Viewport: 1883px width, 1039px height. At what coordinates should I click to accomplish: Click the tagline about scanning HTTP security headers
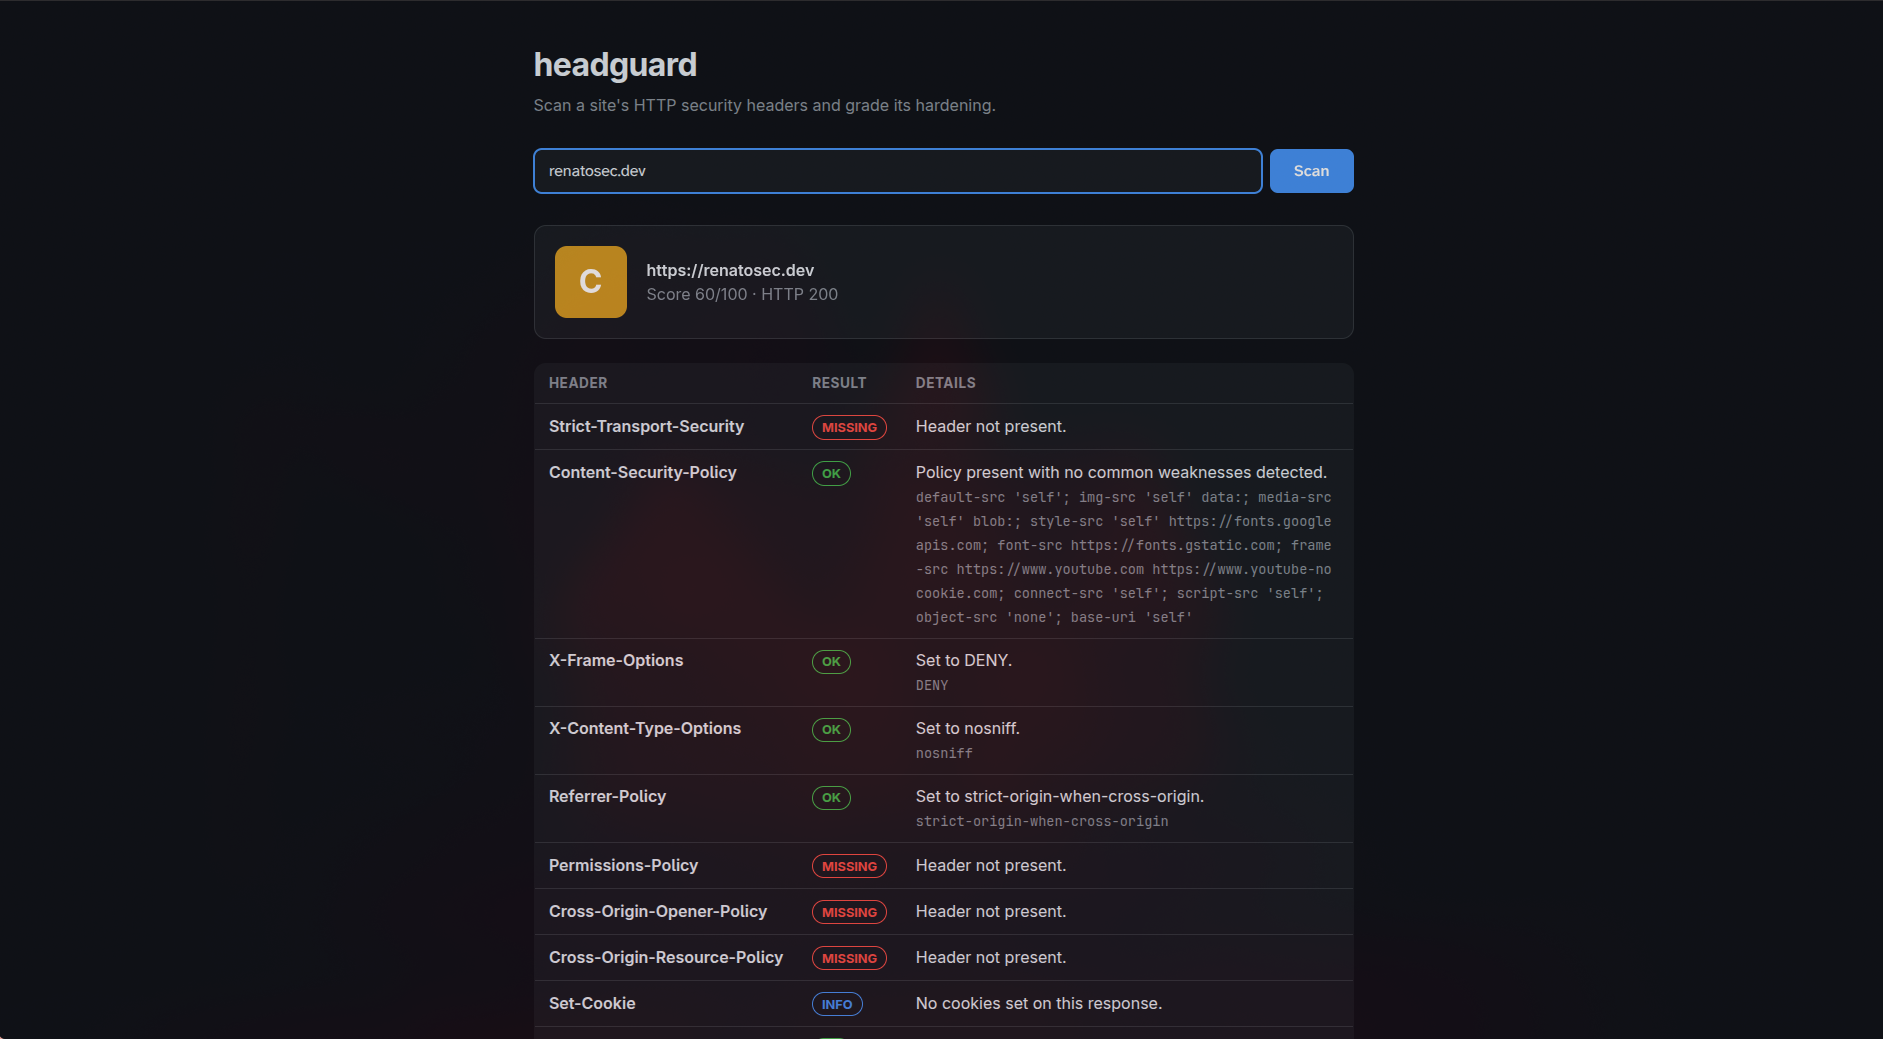coord(764,105)
